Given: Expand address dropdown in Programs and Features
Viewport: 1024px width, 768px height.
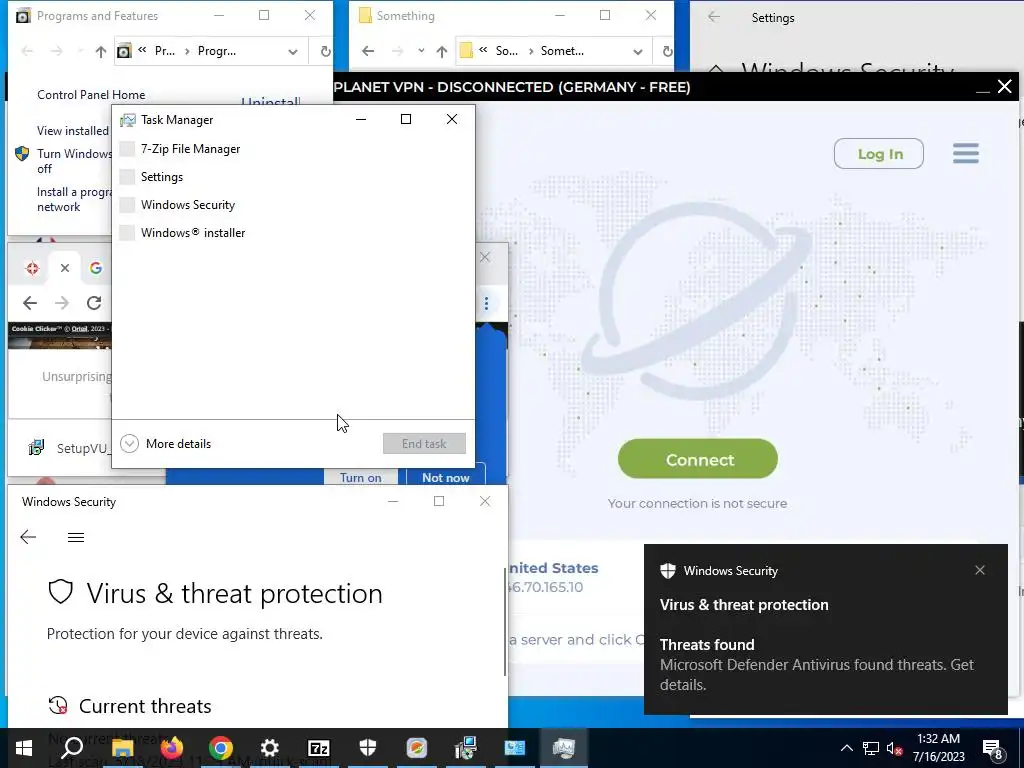Looking at the screenshot, I should coord(293,52).
